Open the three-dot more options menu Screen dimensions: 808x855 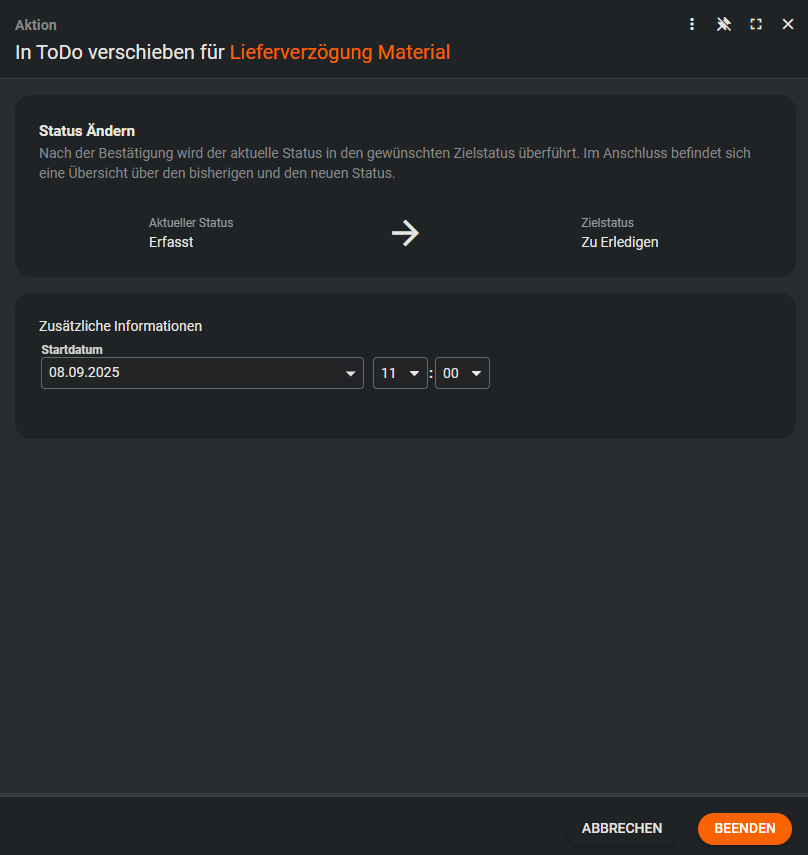pyautogui.click(x=692, y=24)
